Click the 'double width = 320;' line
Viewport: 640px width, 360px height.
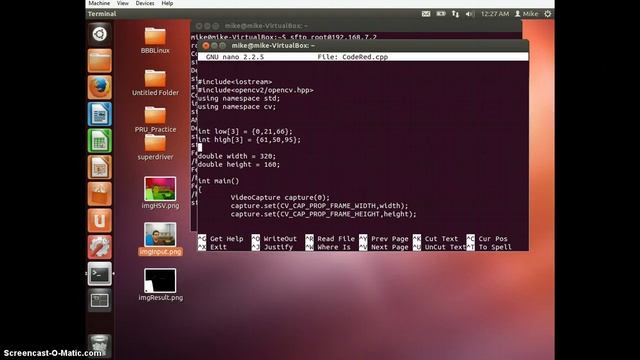237,156
